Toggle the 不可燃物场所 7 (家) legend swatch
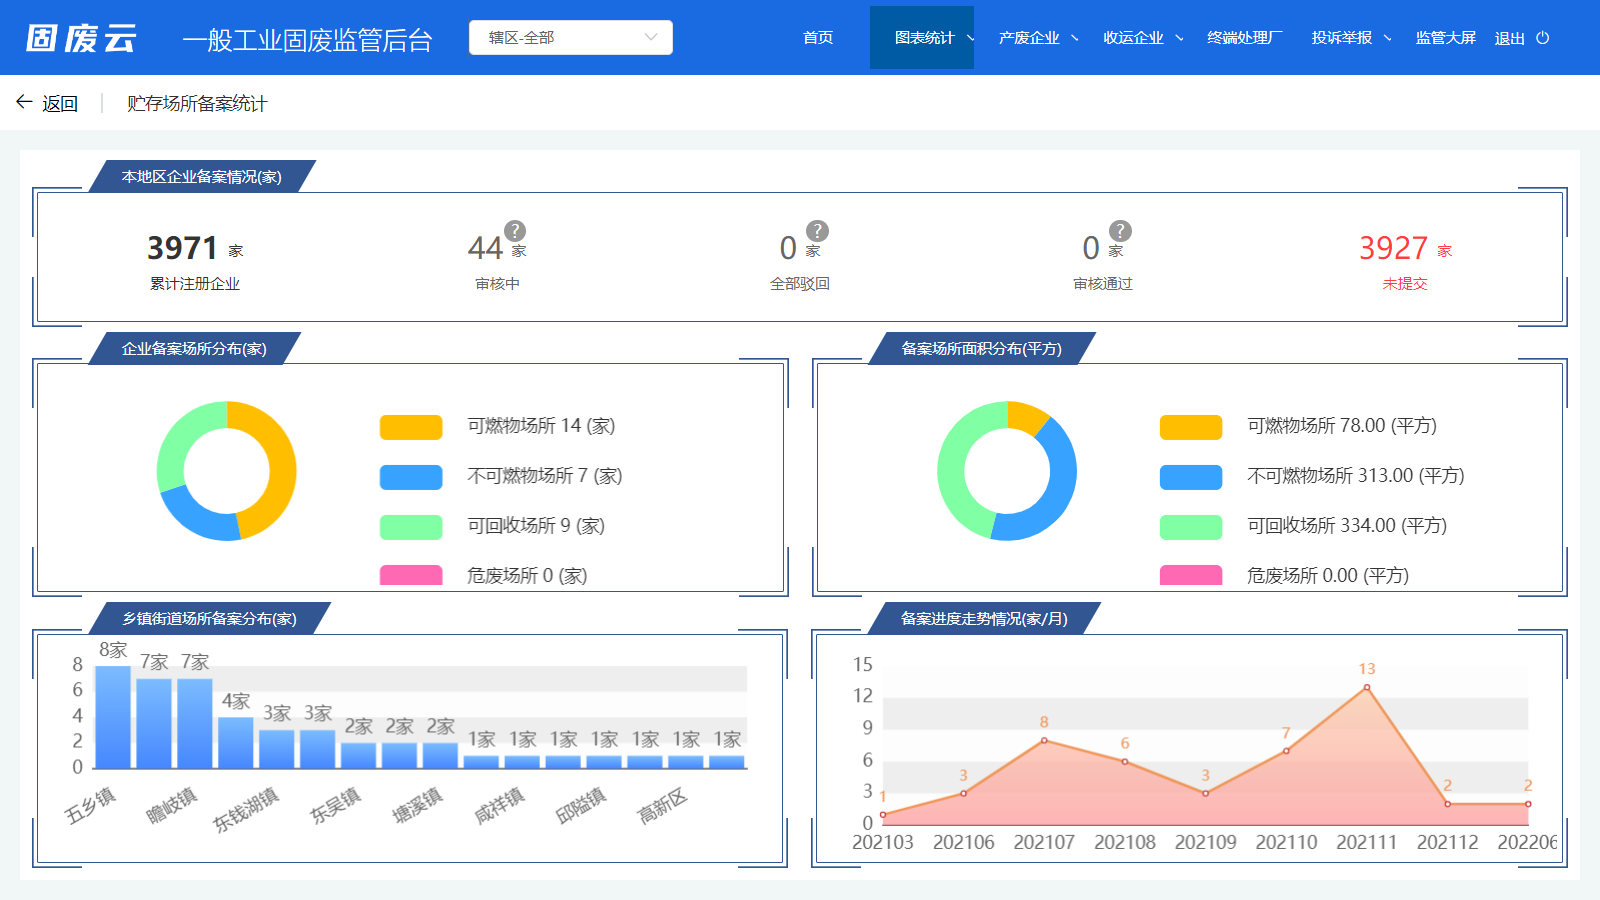The width and height of the screenshot is (1600, 900). pyautogui.click(x=411, y=477)
